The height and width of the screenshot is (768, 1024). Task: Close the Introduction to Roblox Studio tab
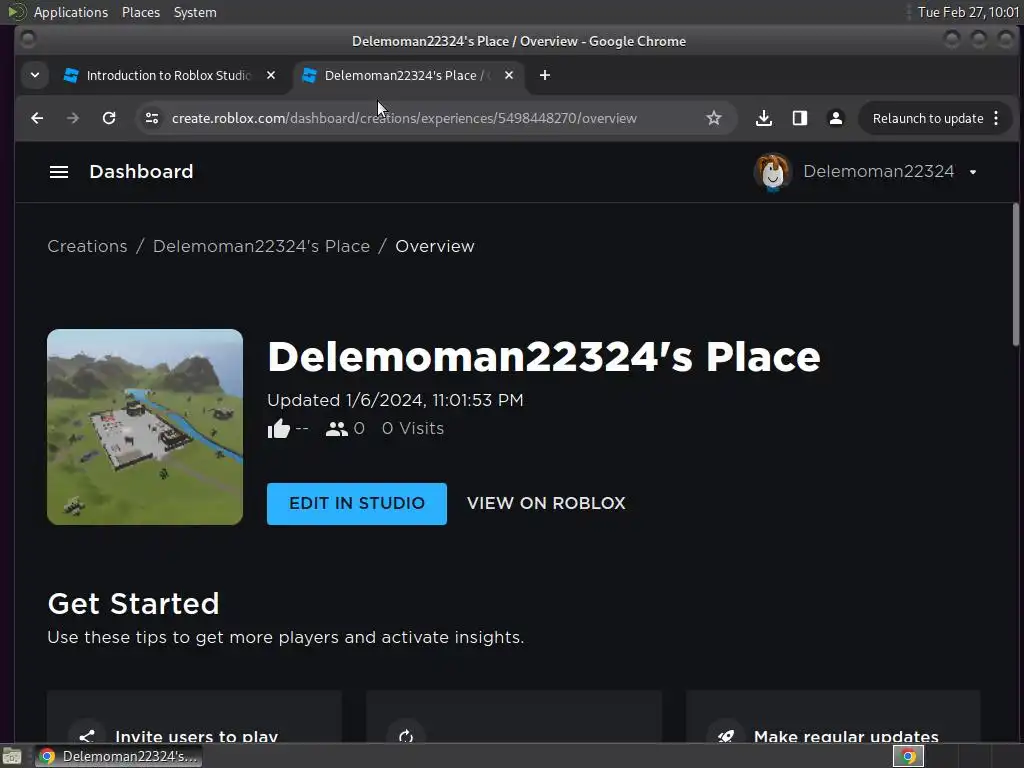[x=271, y=75]
